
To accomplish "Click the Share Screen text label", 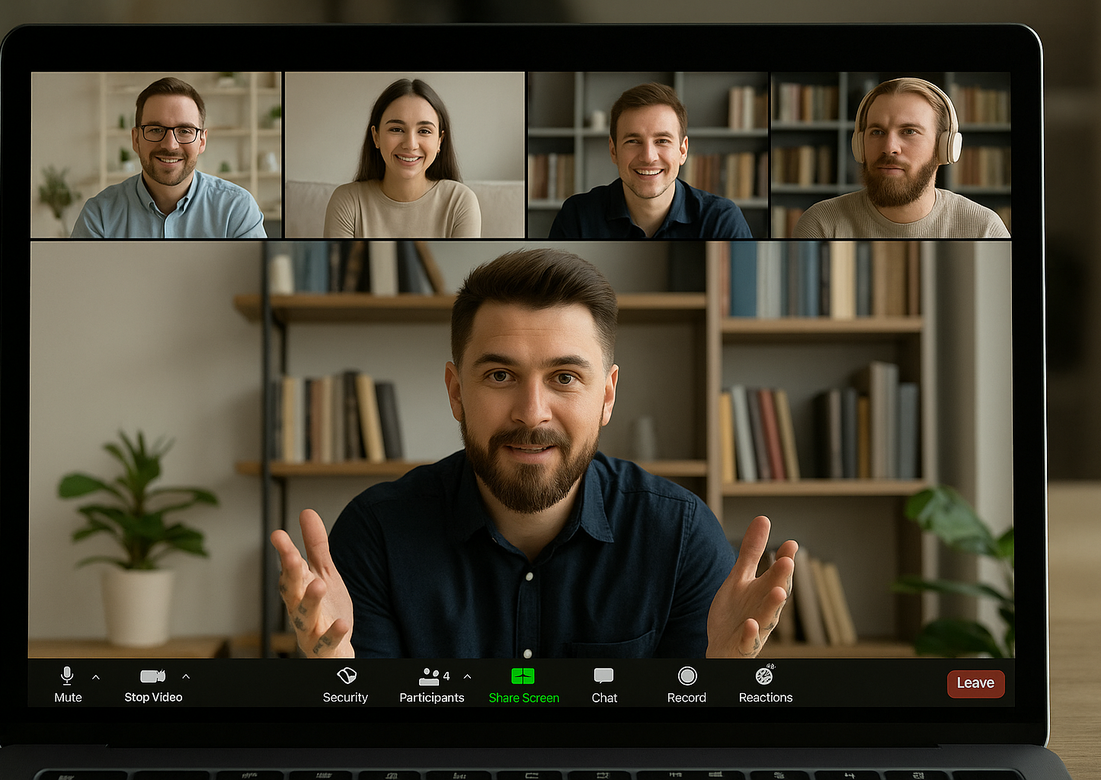I will (524, 698).
